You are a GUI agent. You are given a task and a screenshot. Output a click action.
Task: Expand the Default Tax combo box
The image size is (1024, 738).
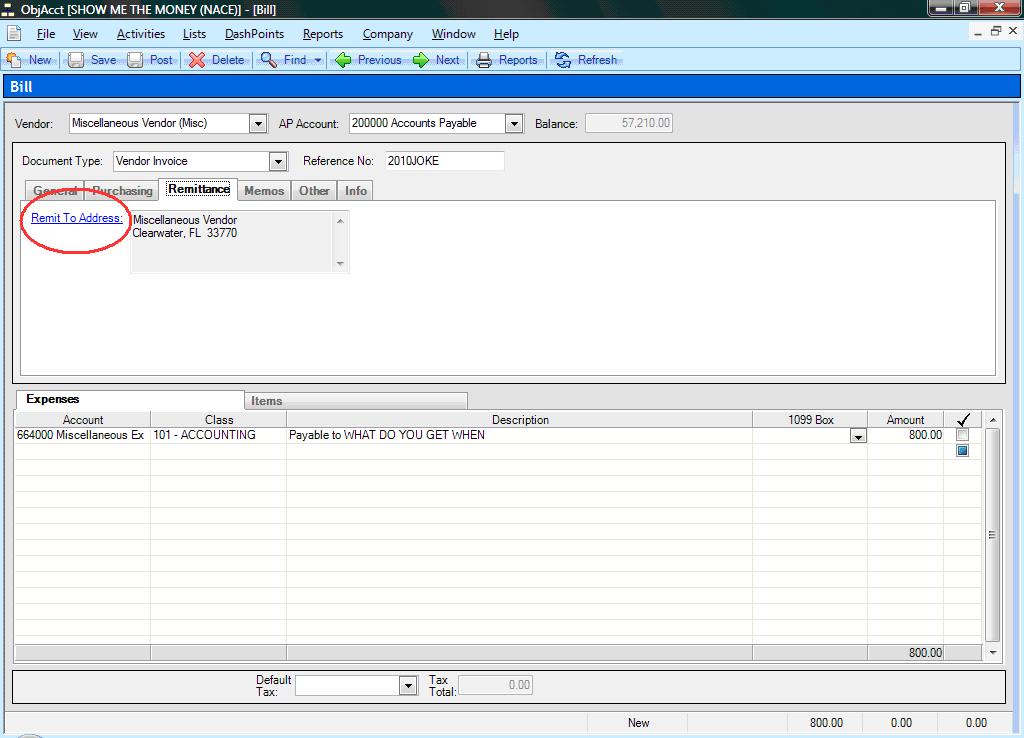coord(407,685)
